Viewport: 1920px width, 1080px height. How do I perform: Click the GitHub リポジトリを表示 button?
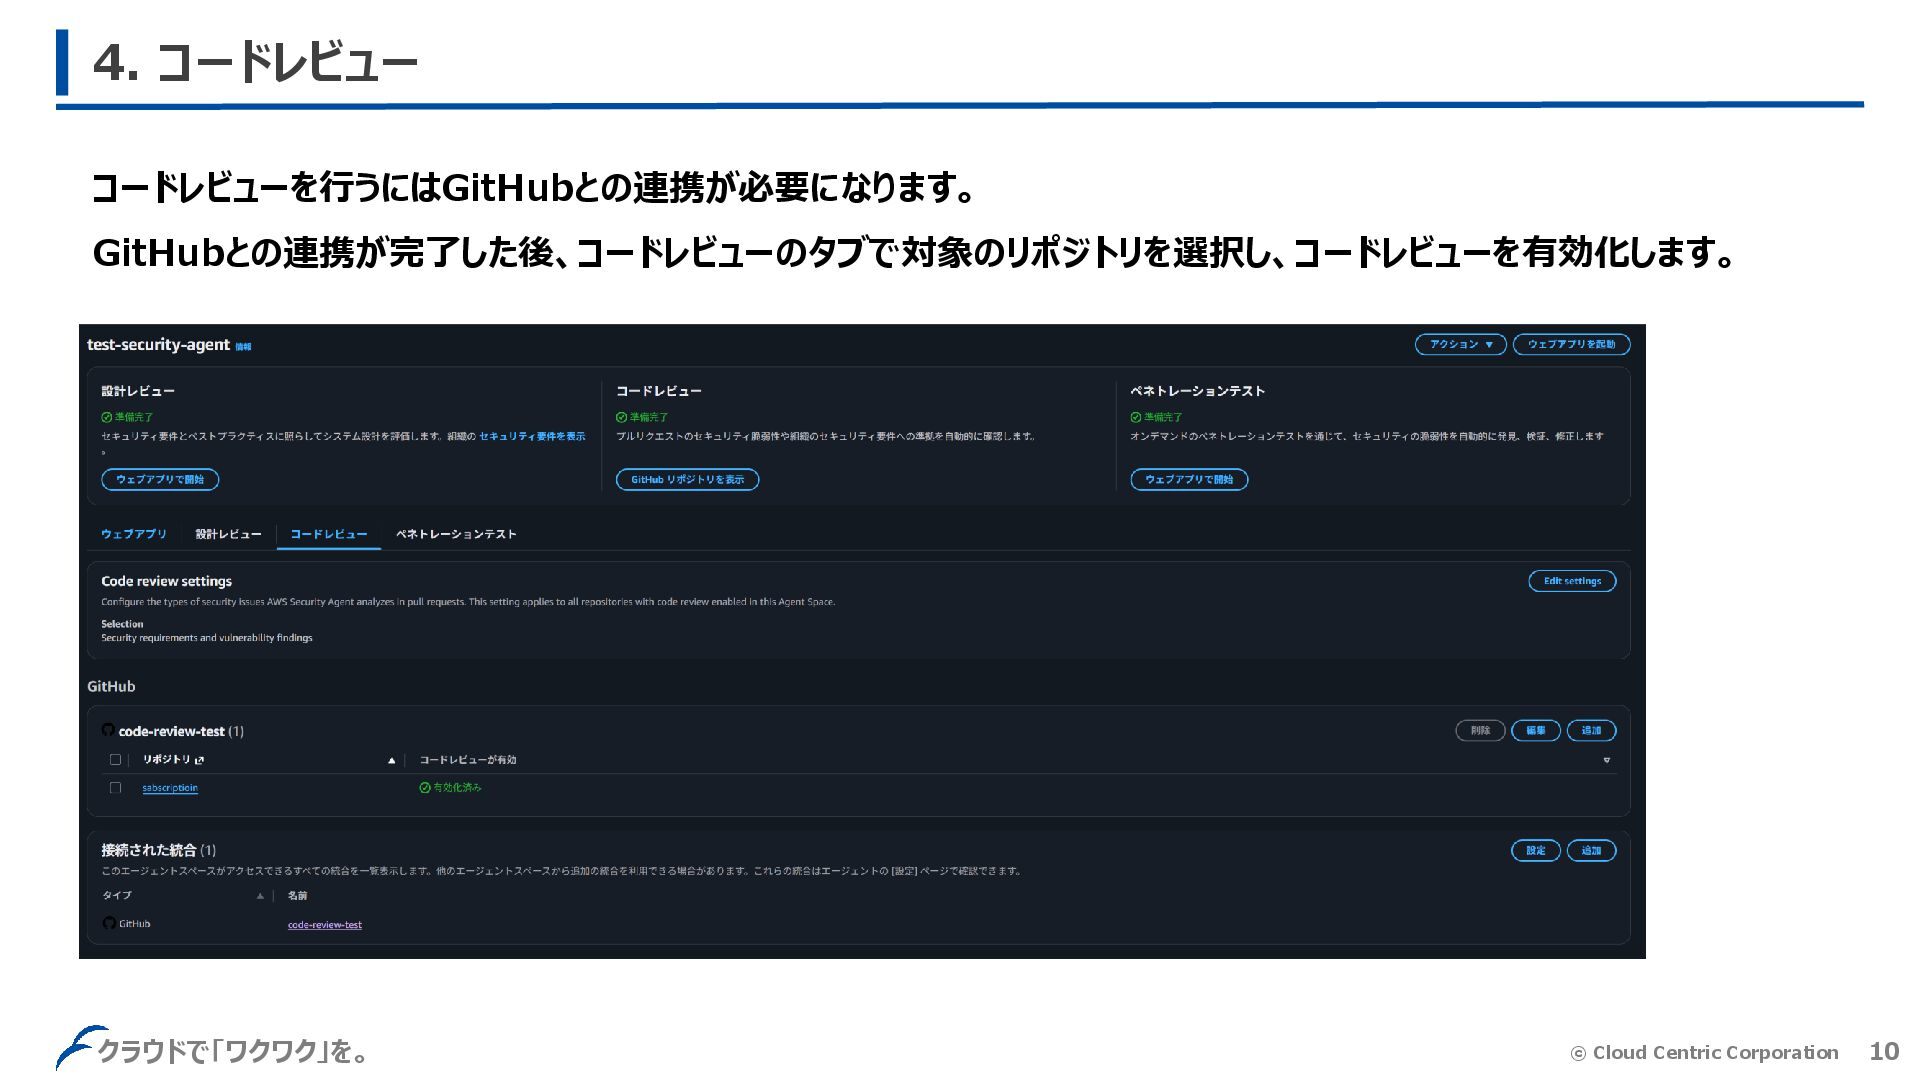tap(687, 480)
